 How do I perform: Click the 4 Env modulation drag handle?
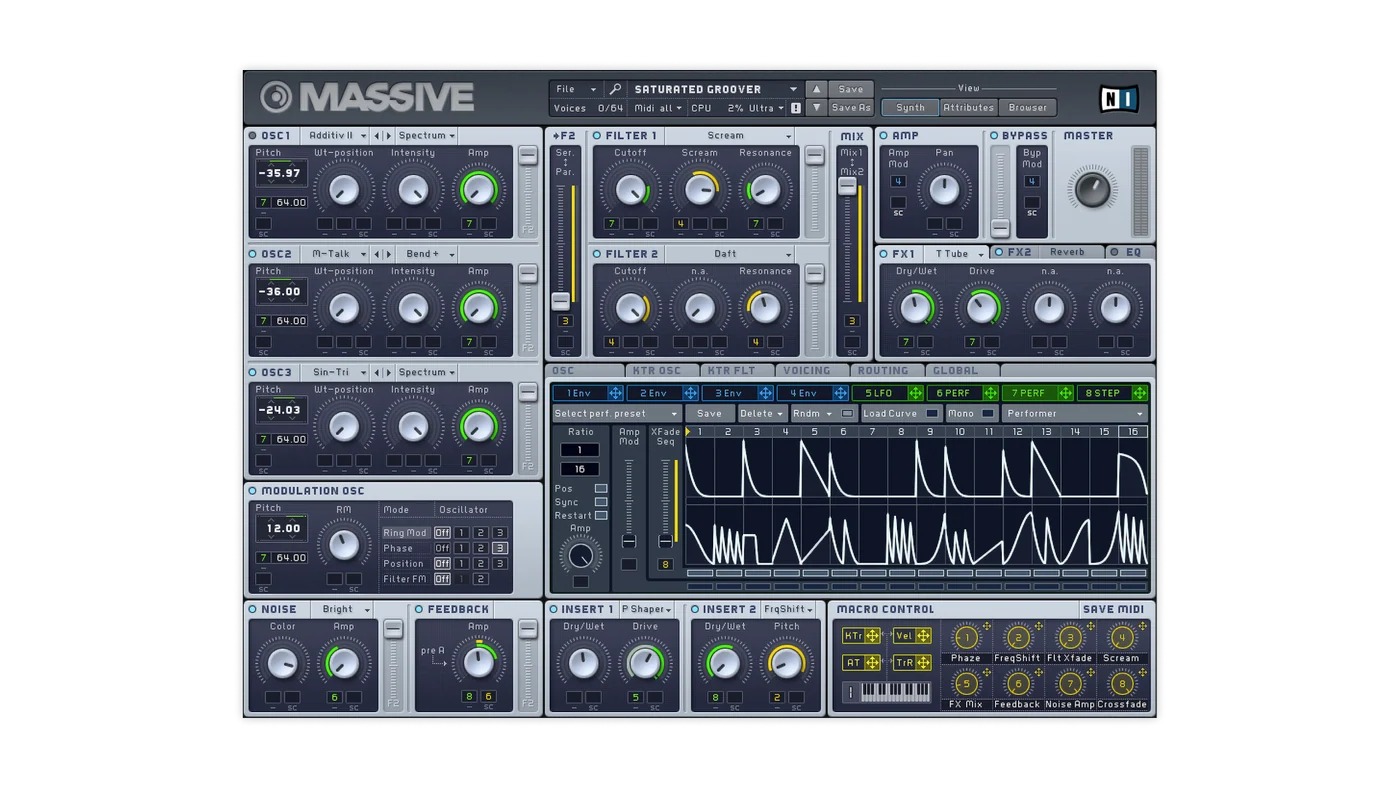(840, 393)
